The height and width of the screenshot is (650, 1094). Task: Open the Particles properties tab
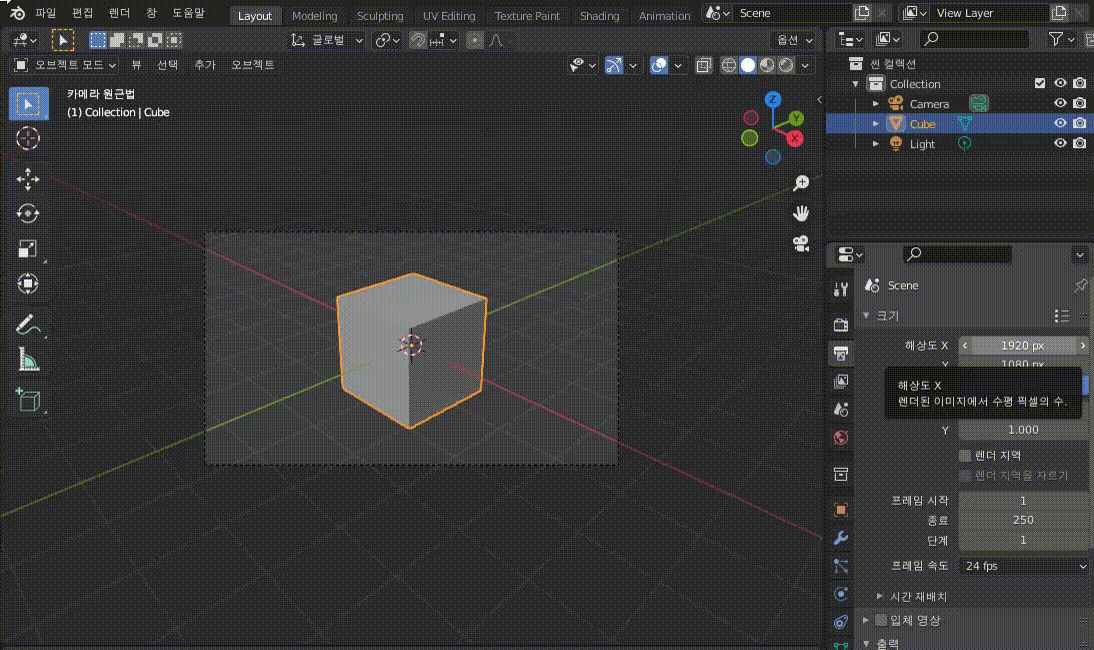[x=841, y=566]
